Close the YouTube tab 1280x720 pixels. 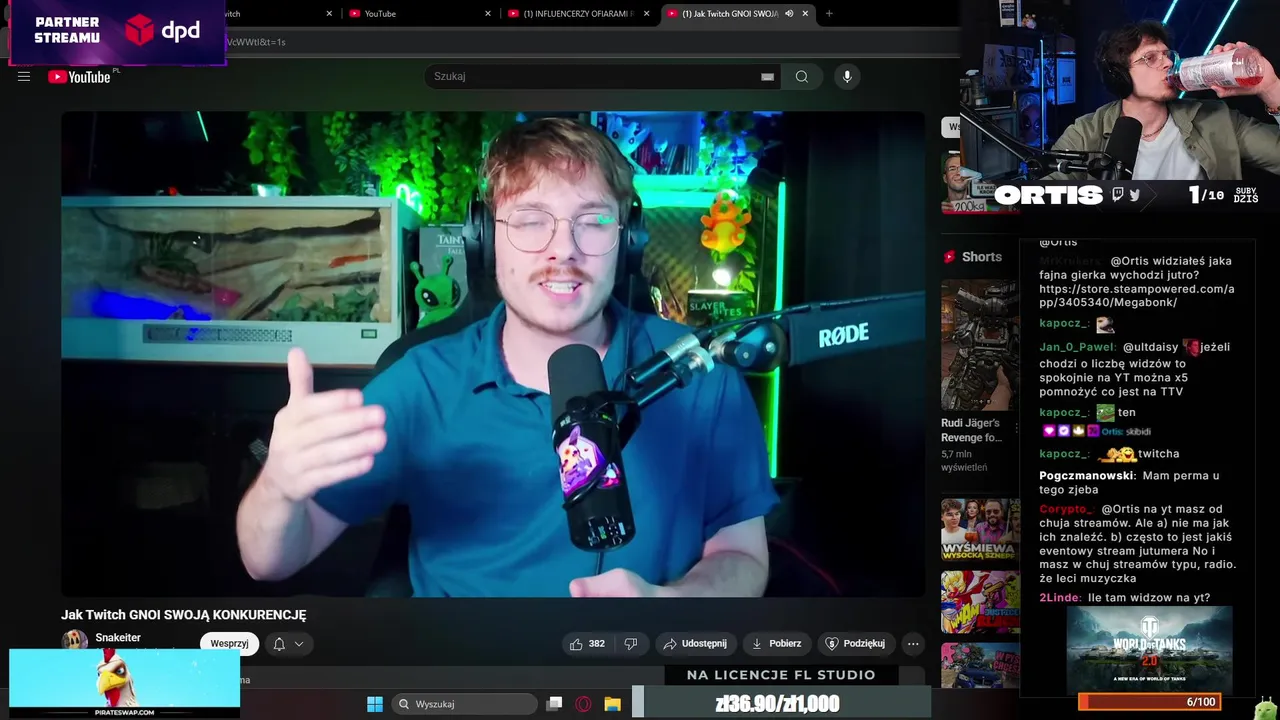[488, 14]
